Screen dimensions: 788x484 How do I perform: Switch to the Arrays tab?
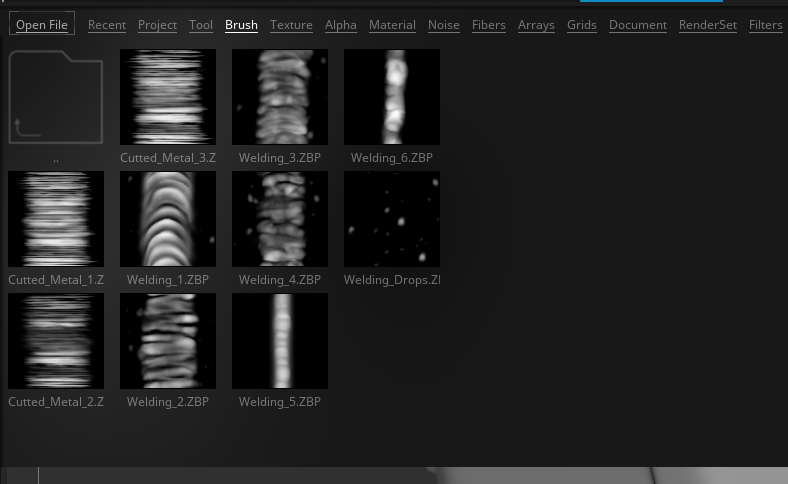coord(536,25)
